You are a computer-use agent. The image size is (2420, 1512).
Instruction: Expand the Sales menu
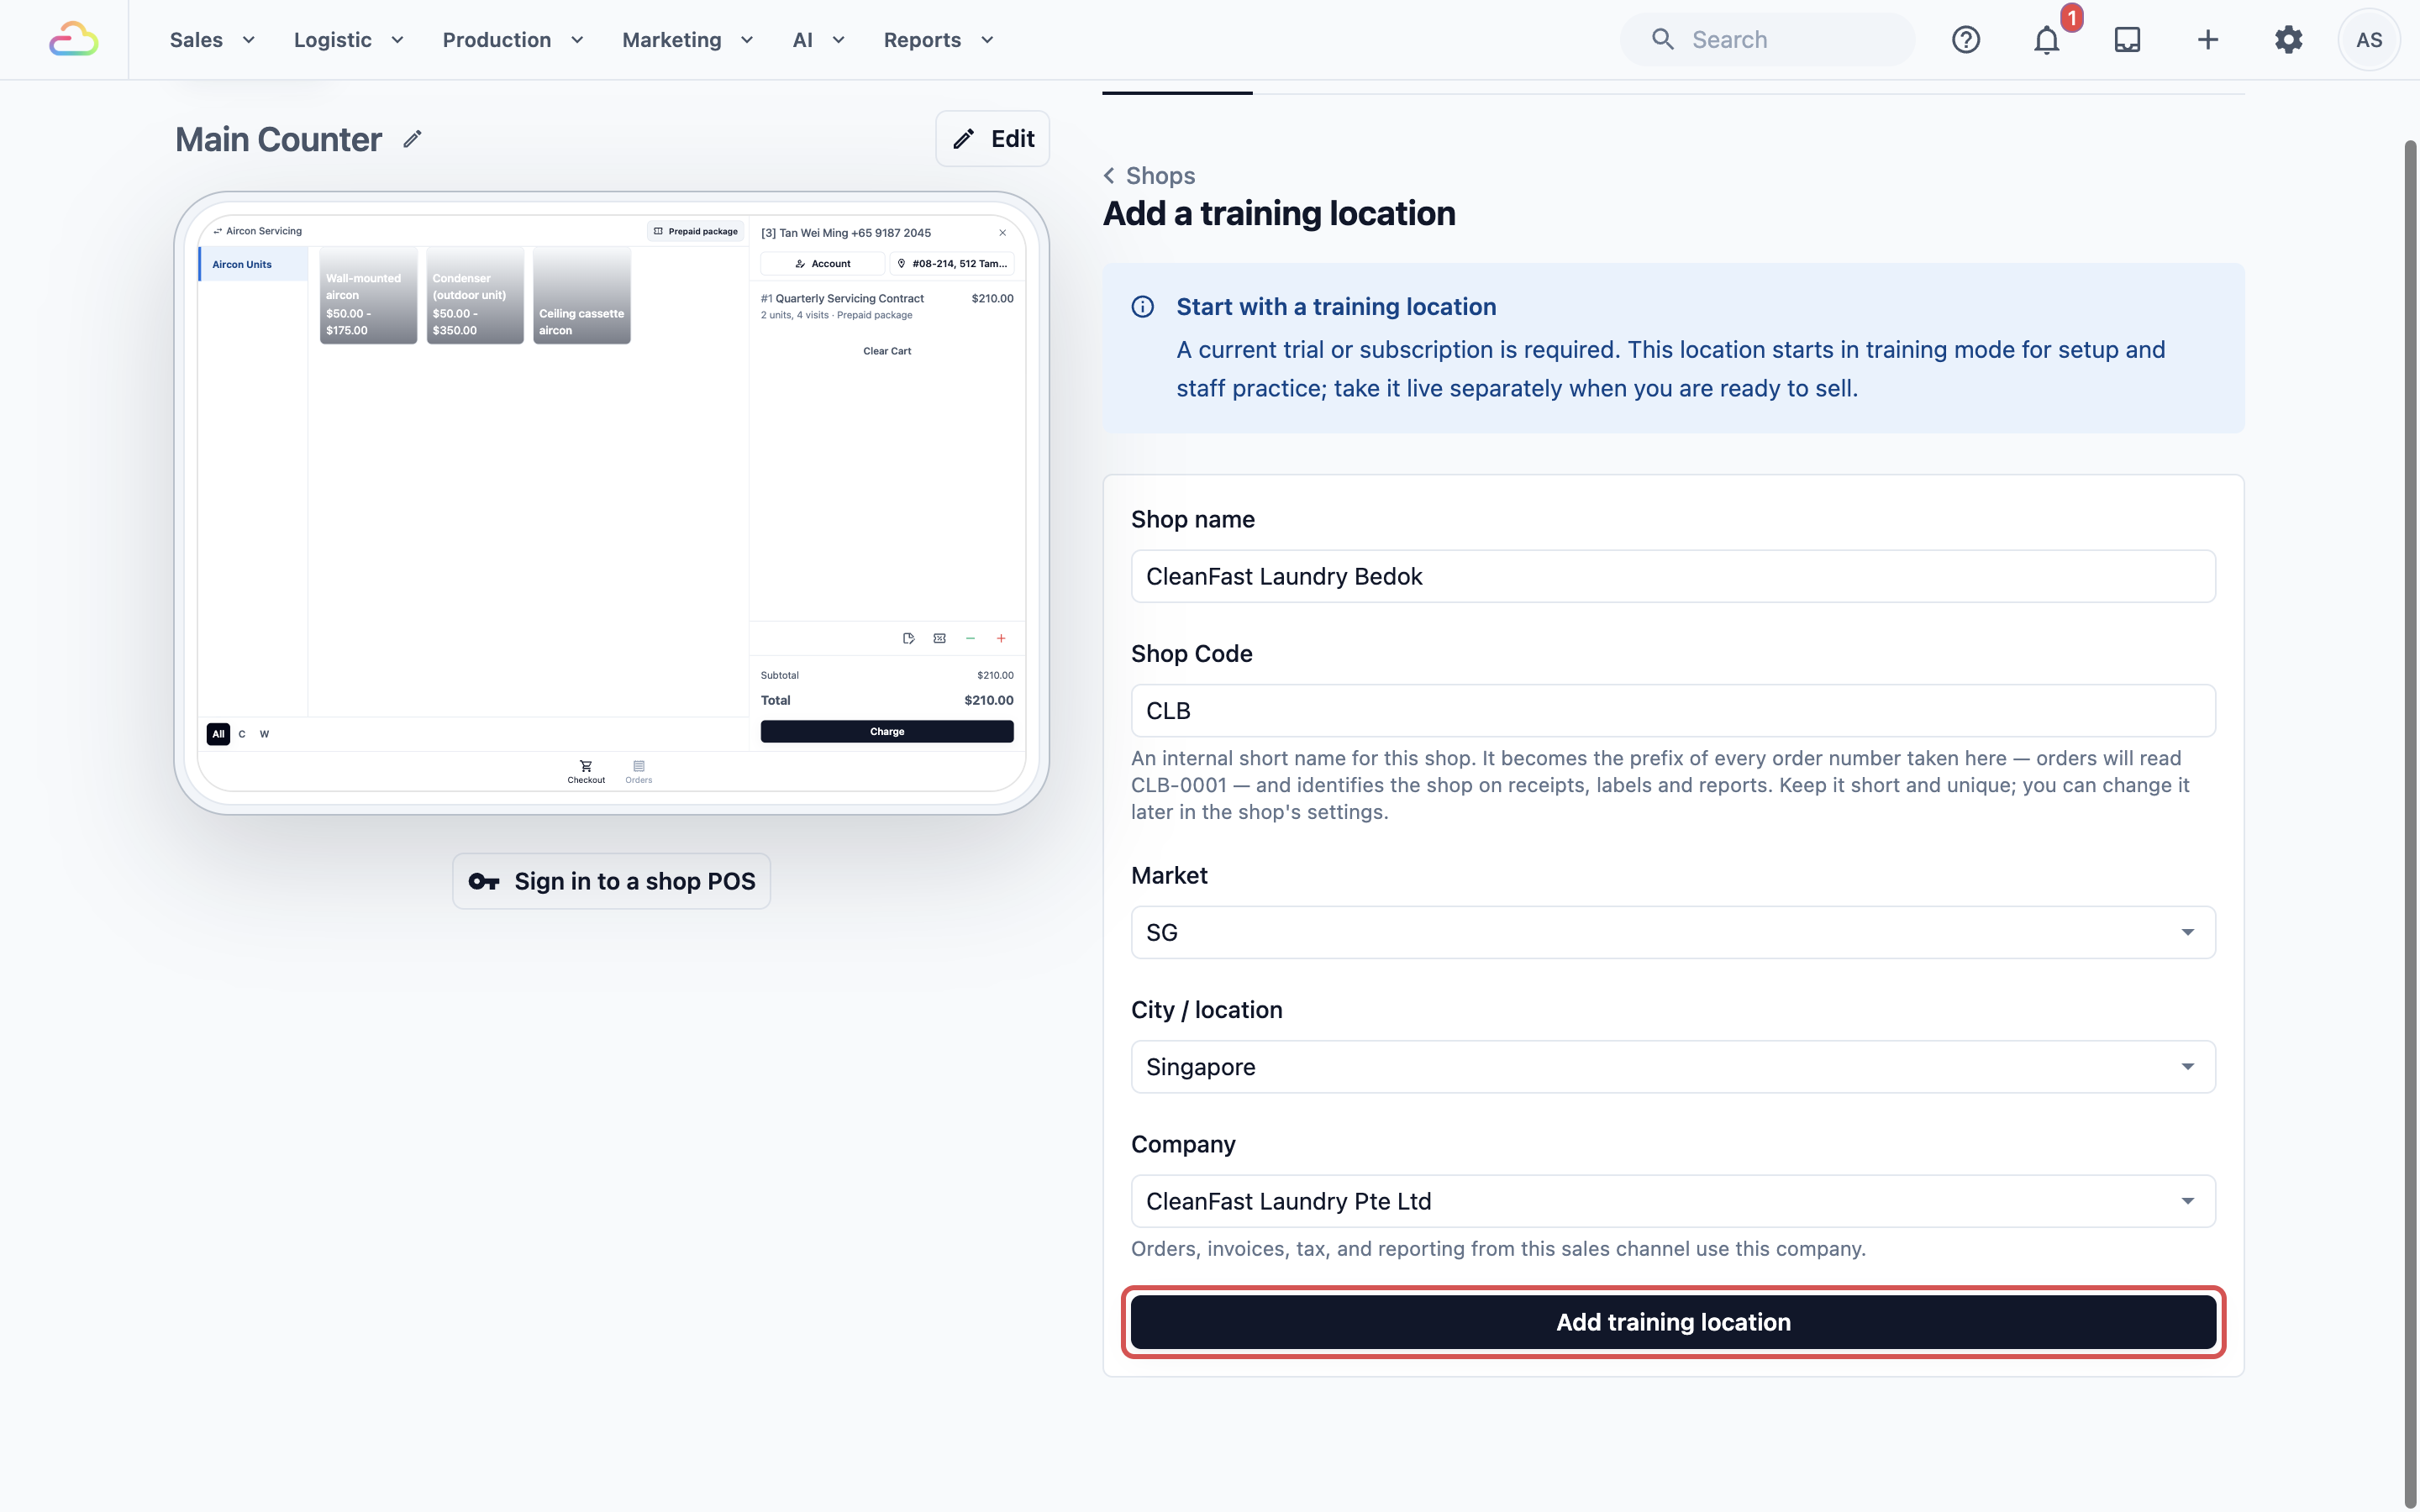pyautogui.click(x=212, y=40)
